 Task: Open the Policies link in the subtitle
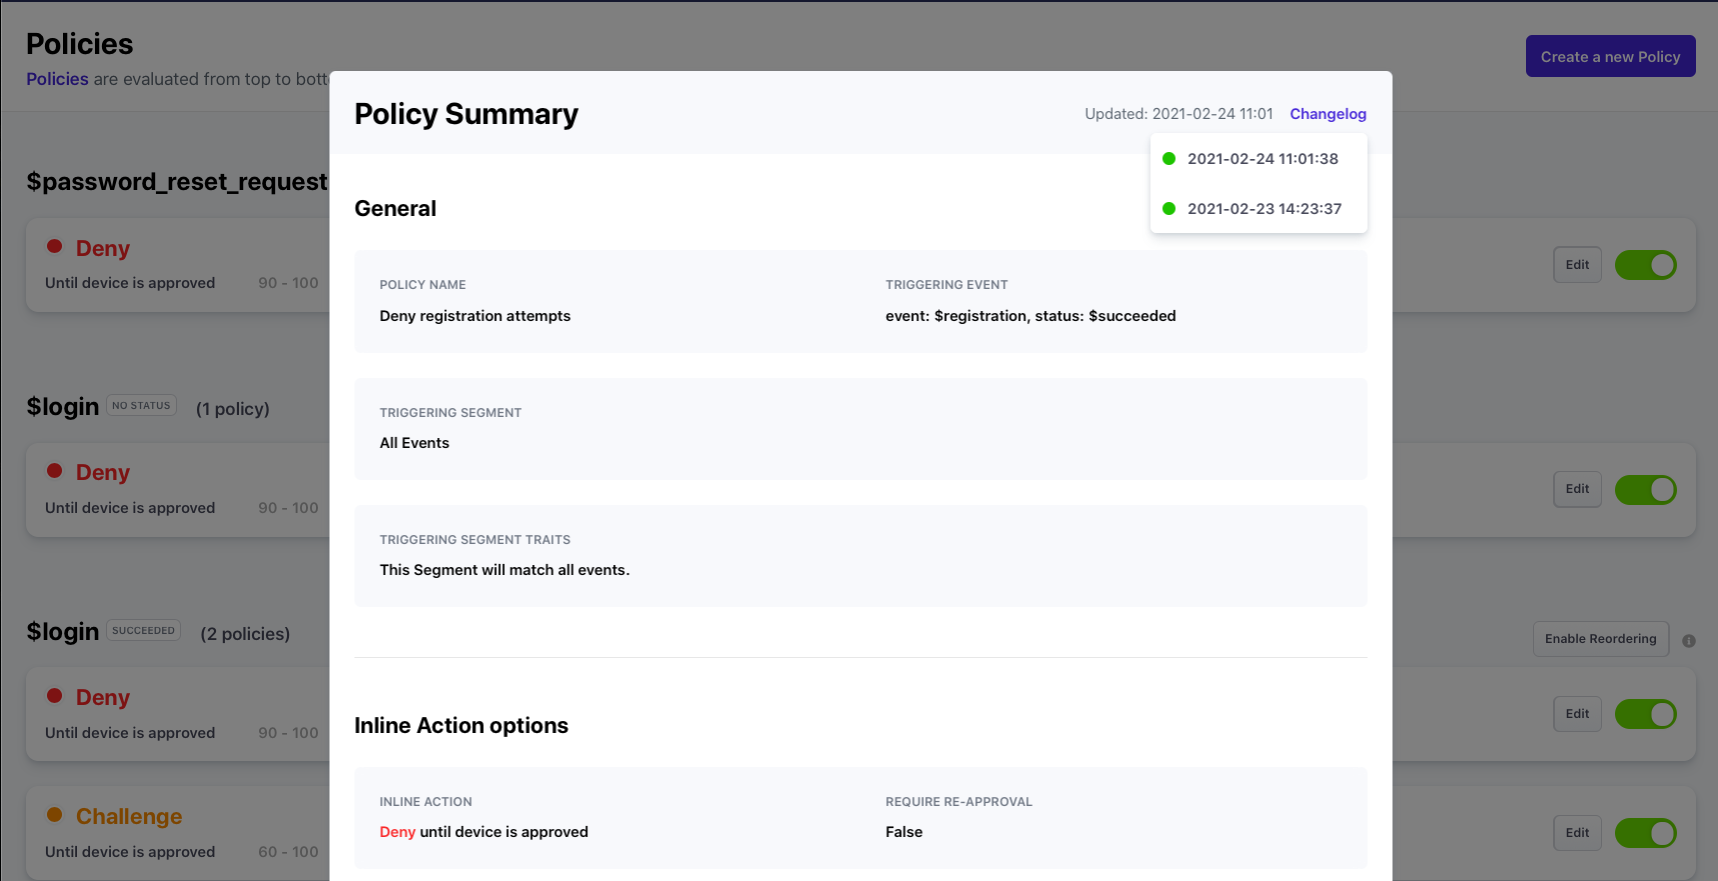57,79
